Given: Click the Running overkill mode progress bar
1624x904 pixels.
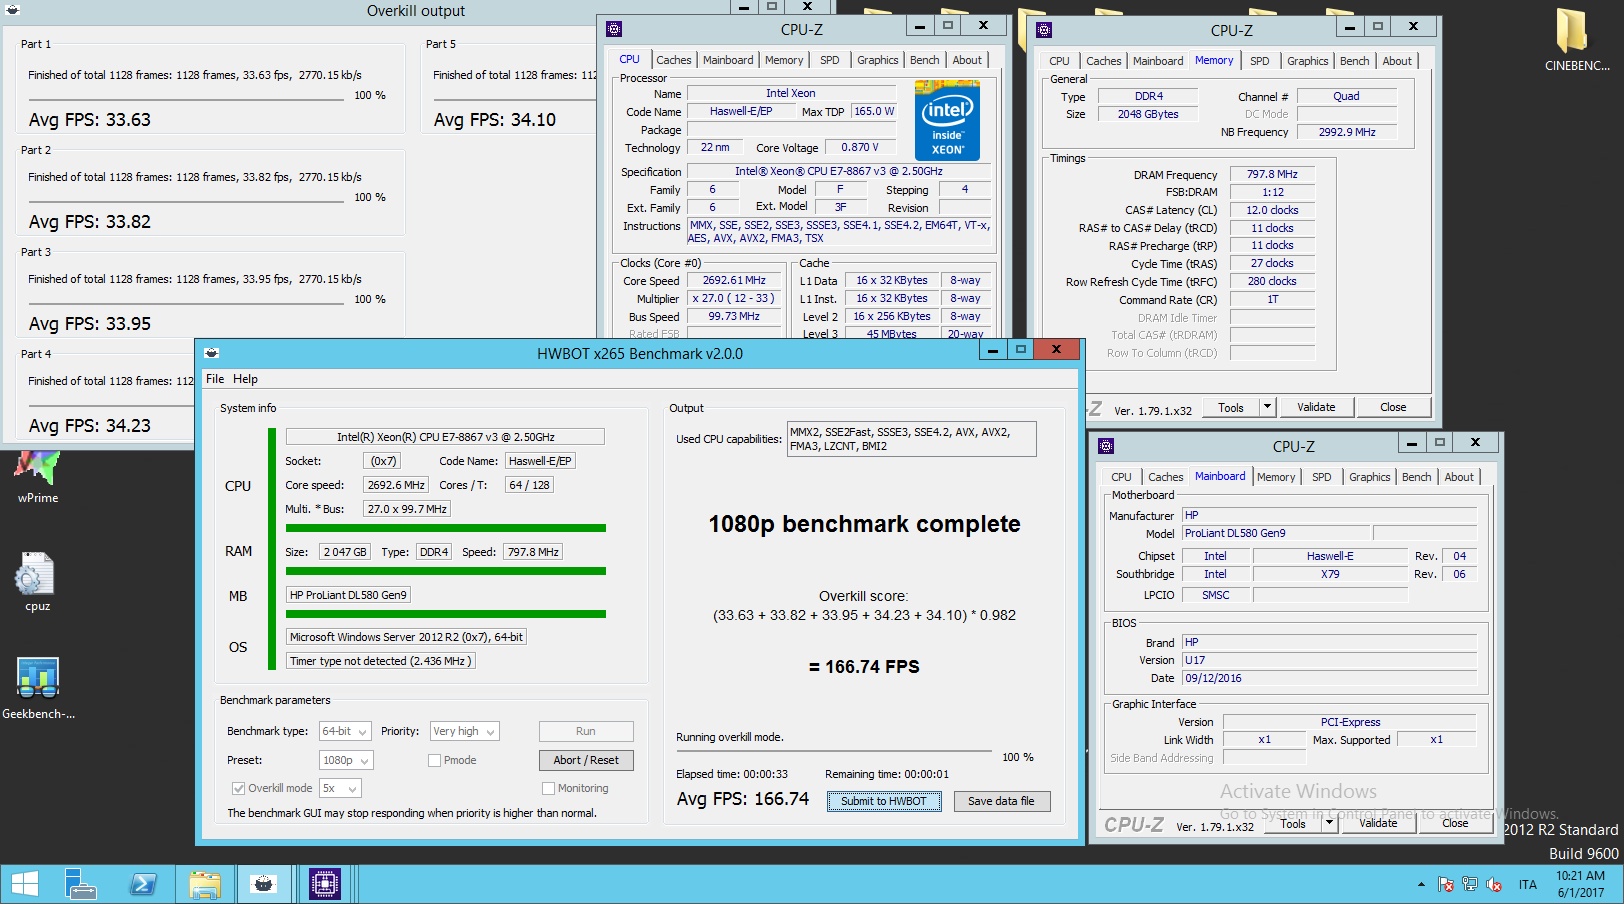Looking at the screenshot, I should (834, 751).
